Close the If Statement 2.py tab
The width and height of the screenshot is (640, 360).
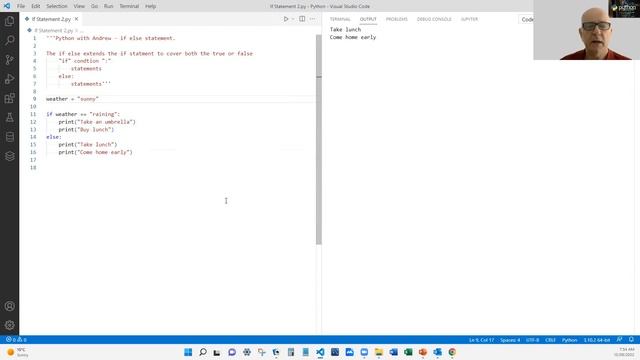pyautogui.click(x=76, y=19)
